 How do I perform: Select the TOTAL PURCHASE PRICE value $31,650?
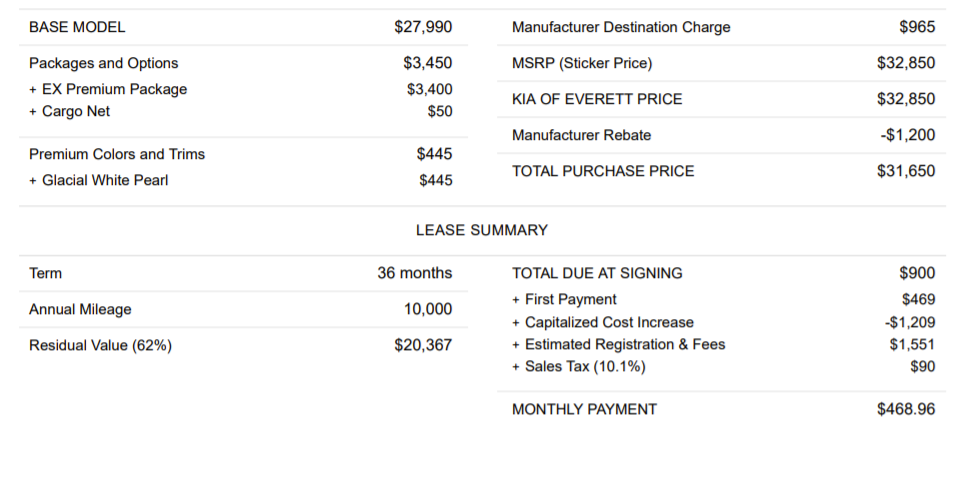tap(906, 171)
